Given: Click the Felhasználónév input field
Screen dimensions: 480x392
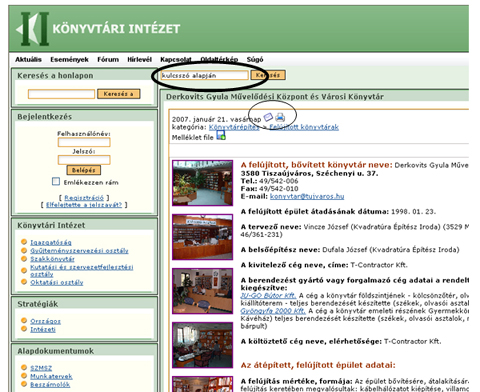Looking at the screenshot, I should pos(84,142).
